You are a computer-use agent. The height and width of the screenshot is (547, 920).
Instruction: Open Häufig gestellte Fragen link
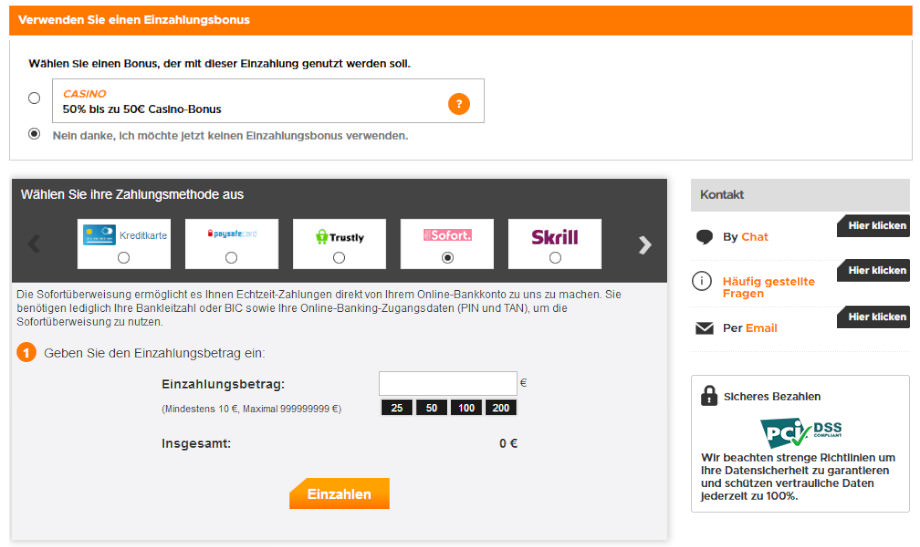[769, 288]
